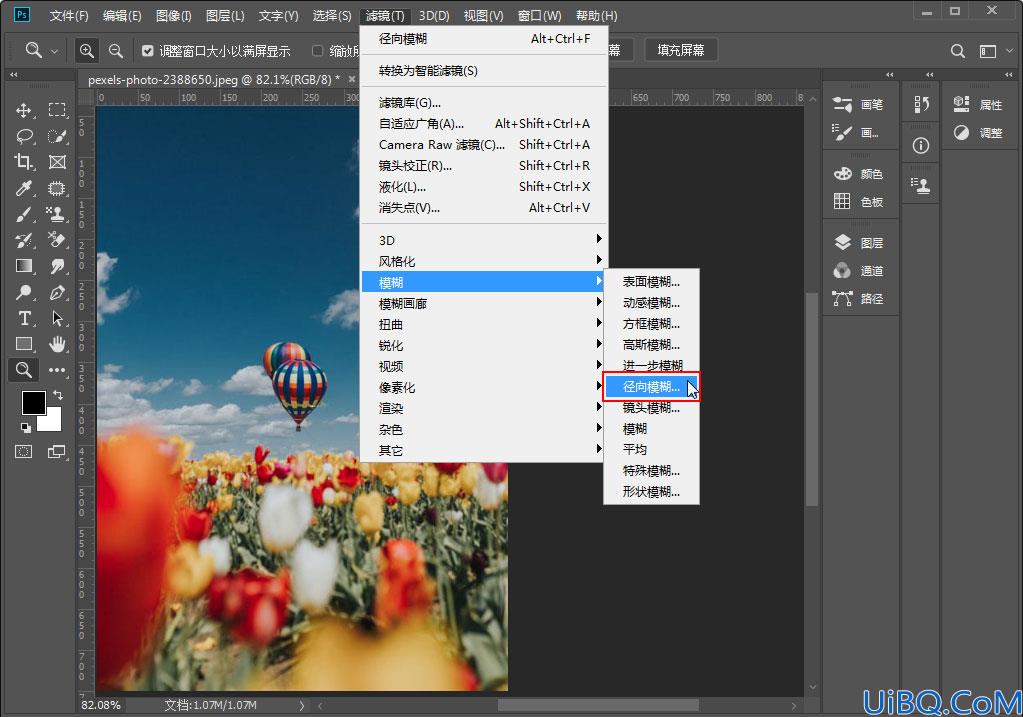The width and height of the screenshot is (1023, 717).
Task: Select the Quick Selection tool
Action: 57,136
